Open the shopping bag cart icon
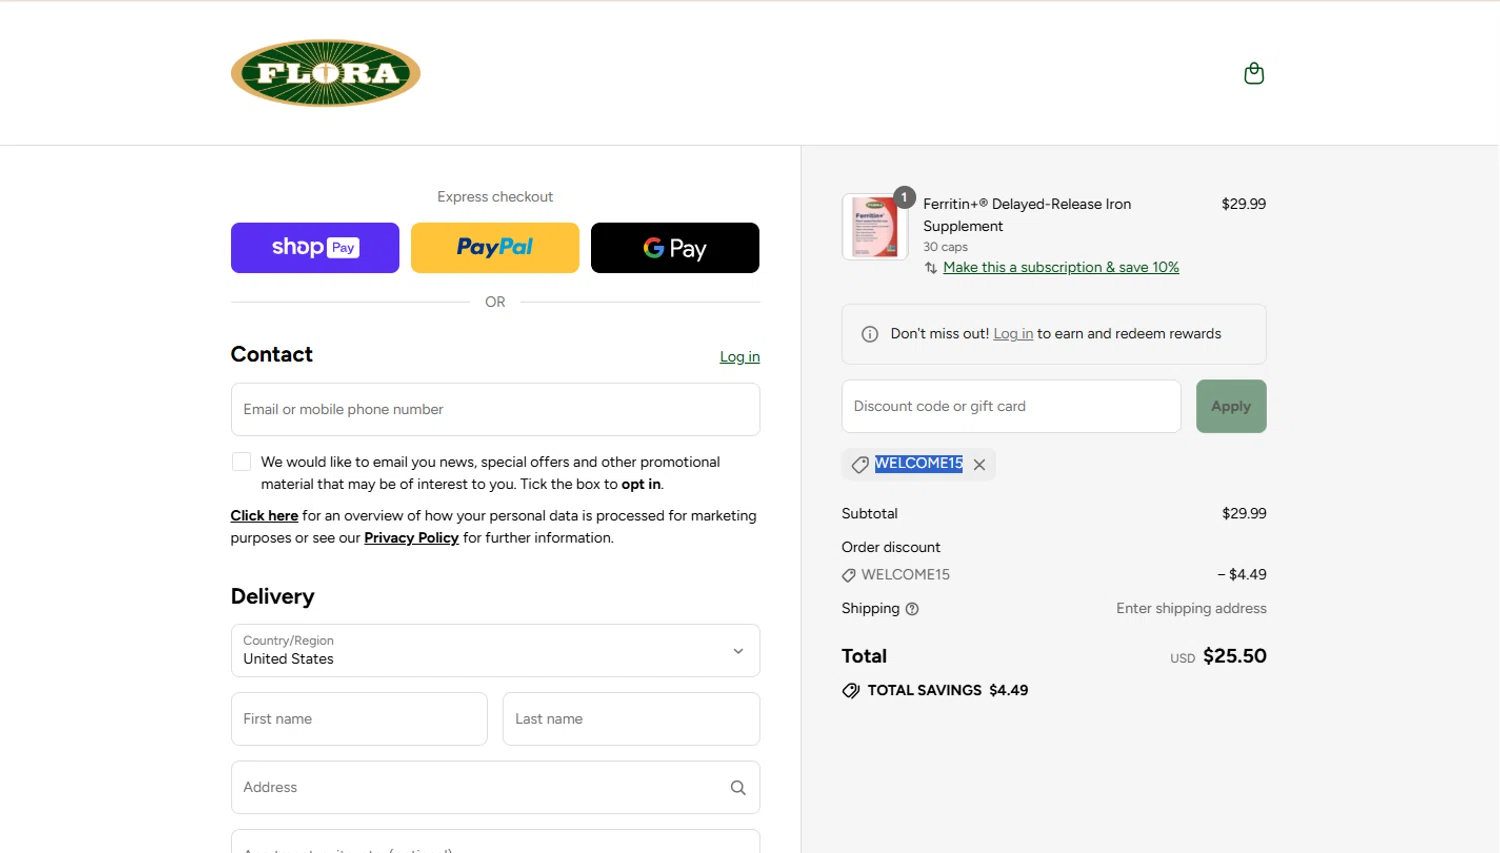This screenshot has height=853, width=1500. [x=1253, y=73]
